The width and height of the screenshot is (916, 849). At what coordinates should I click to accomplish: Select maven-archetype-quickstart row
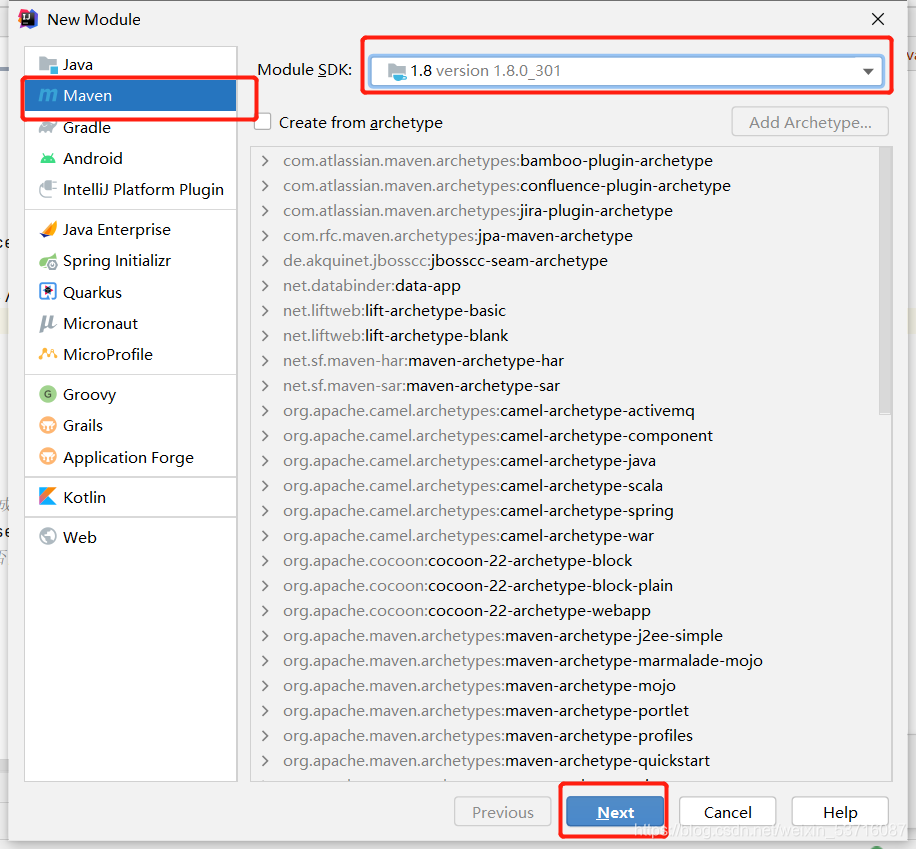coord(564,761)
